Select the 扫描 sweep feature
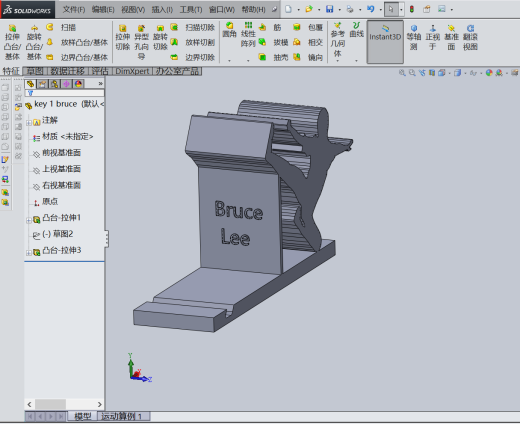Viewport: 520px width, 424px height. coord(62,27)
